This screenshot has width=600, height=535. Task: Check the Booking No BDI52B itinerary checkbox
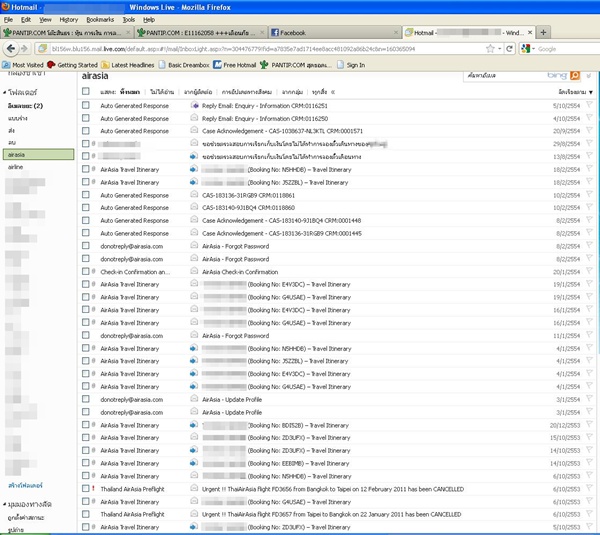[86, 425]
